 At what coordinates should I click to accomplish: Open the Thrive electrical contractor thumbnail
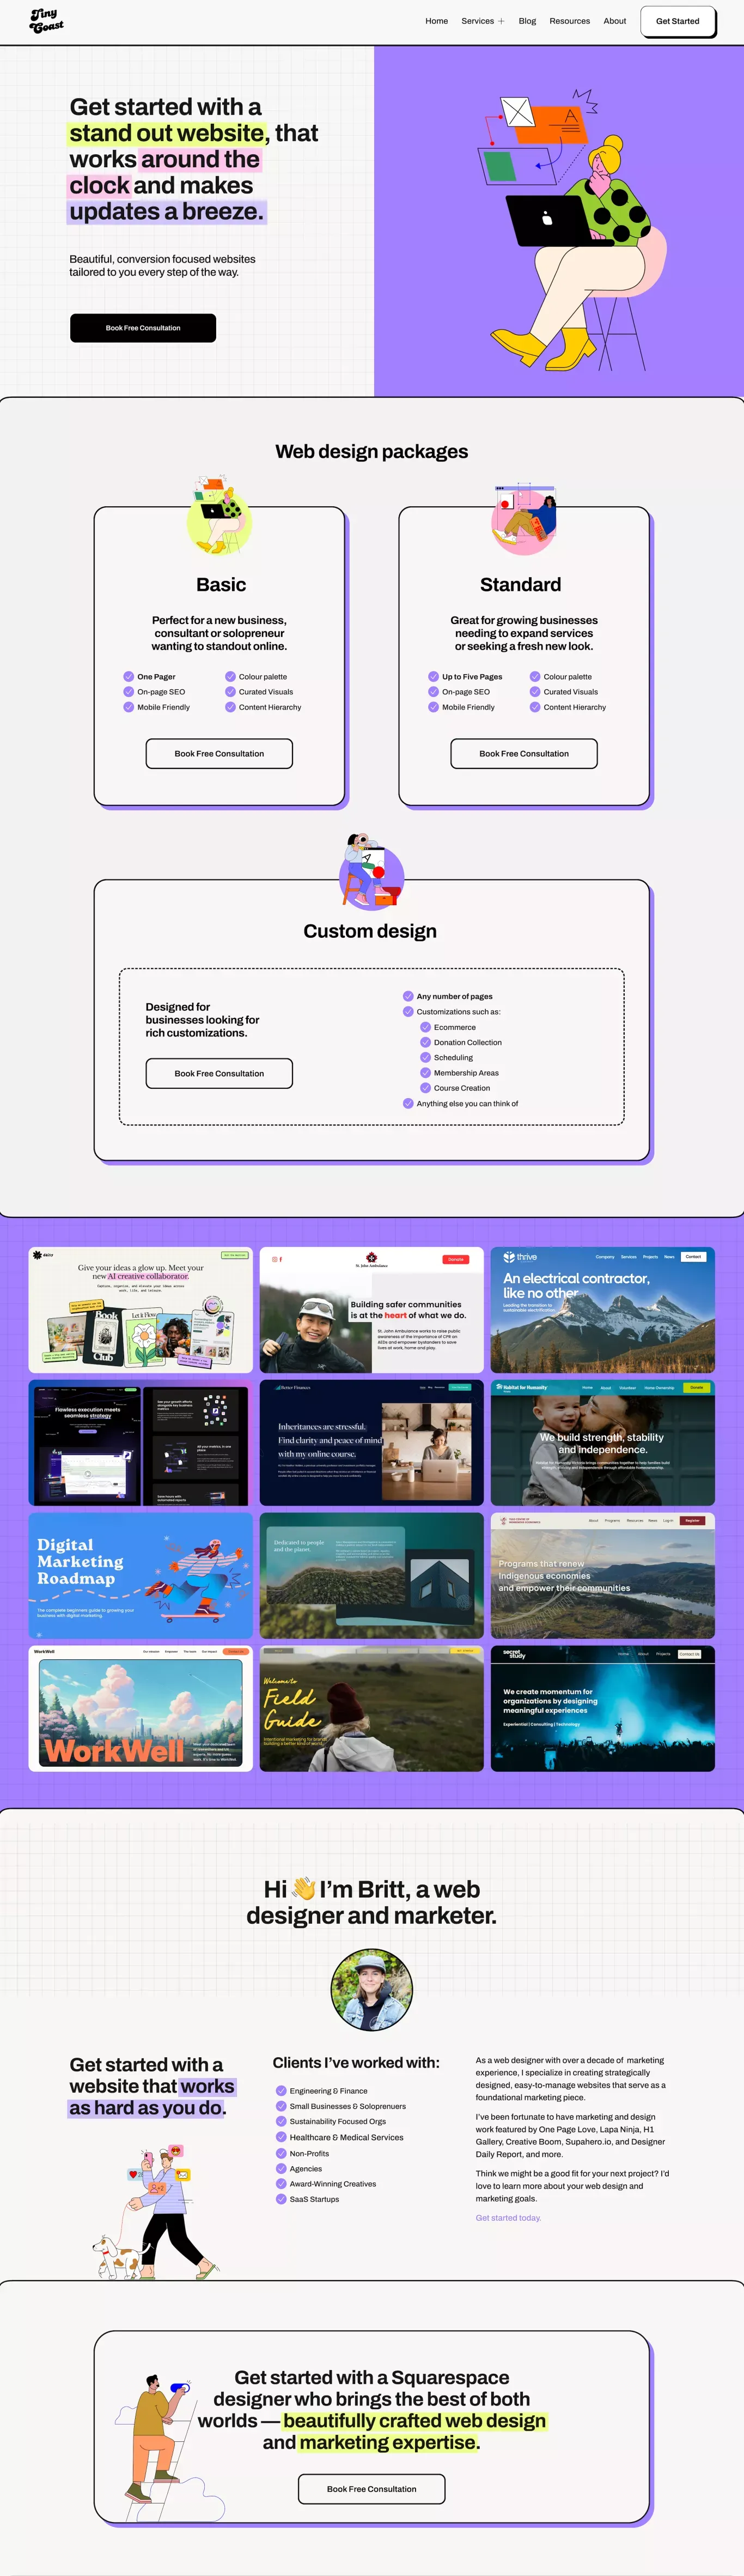point(602,1310)
